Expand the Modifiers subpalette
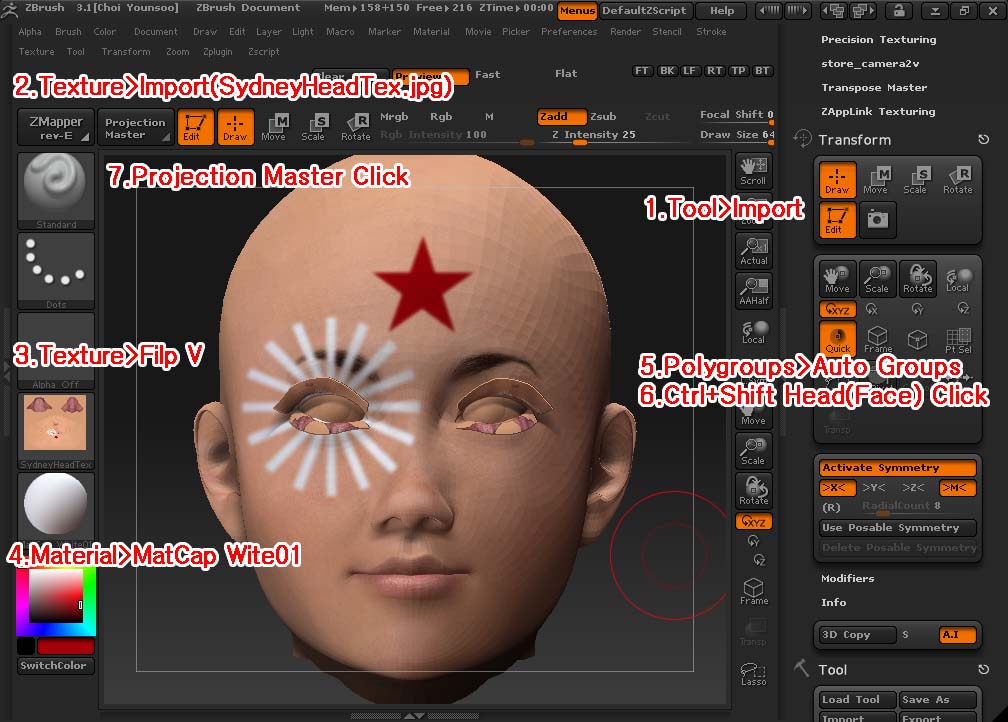1008x722 pixels. (847, 579)
